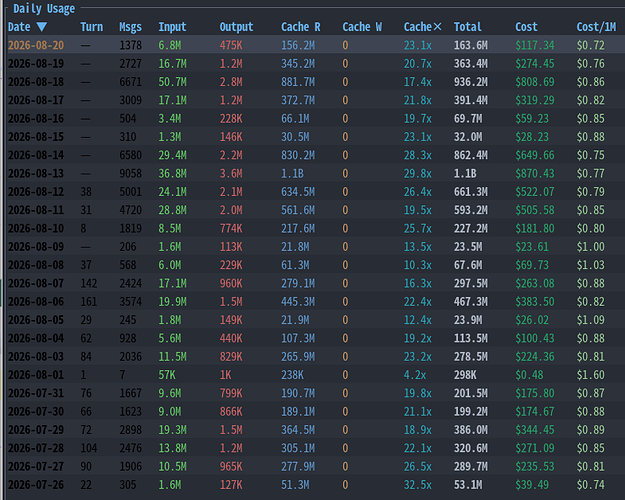Image resolution: width=625 pixels, height=500 pixels.
Task: Click the Cost column header
Action: 526,27
